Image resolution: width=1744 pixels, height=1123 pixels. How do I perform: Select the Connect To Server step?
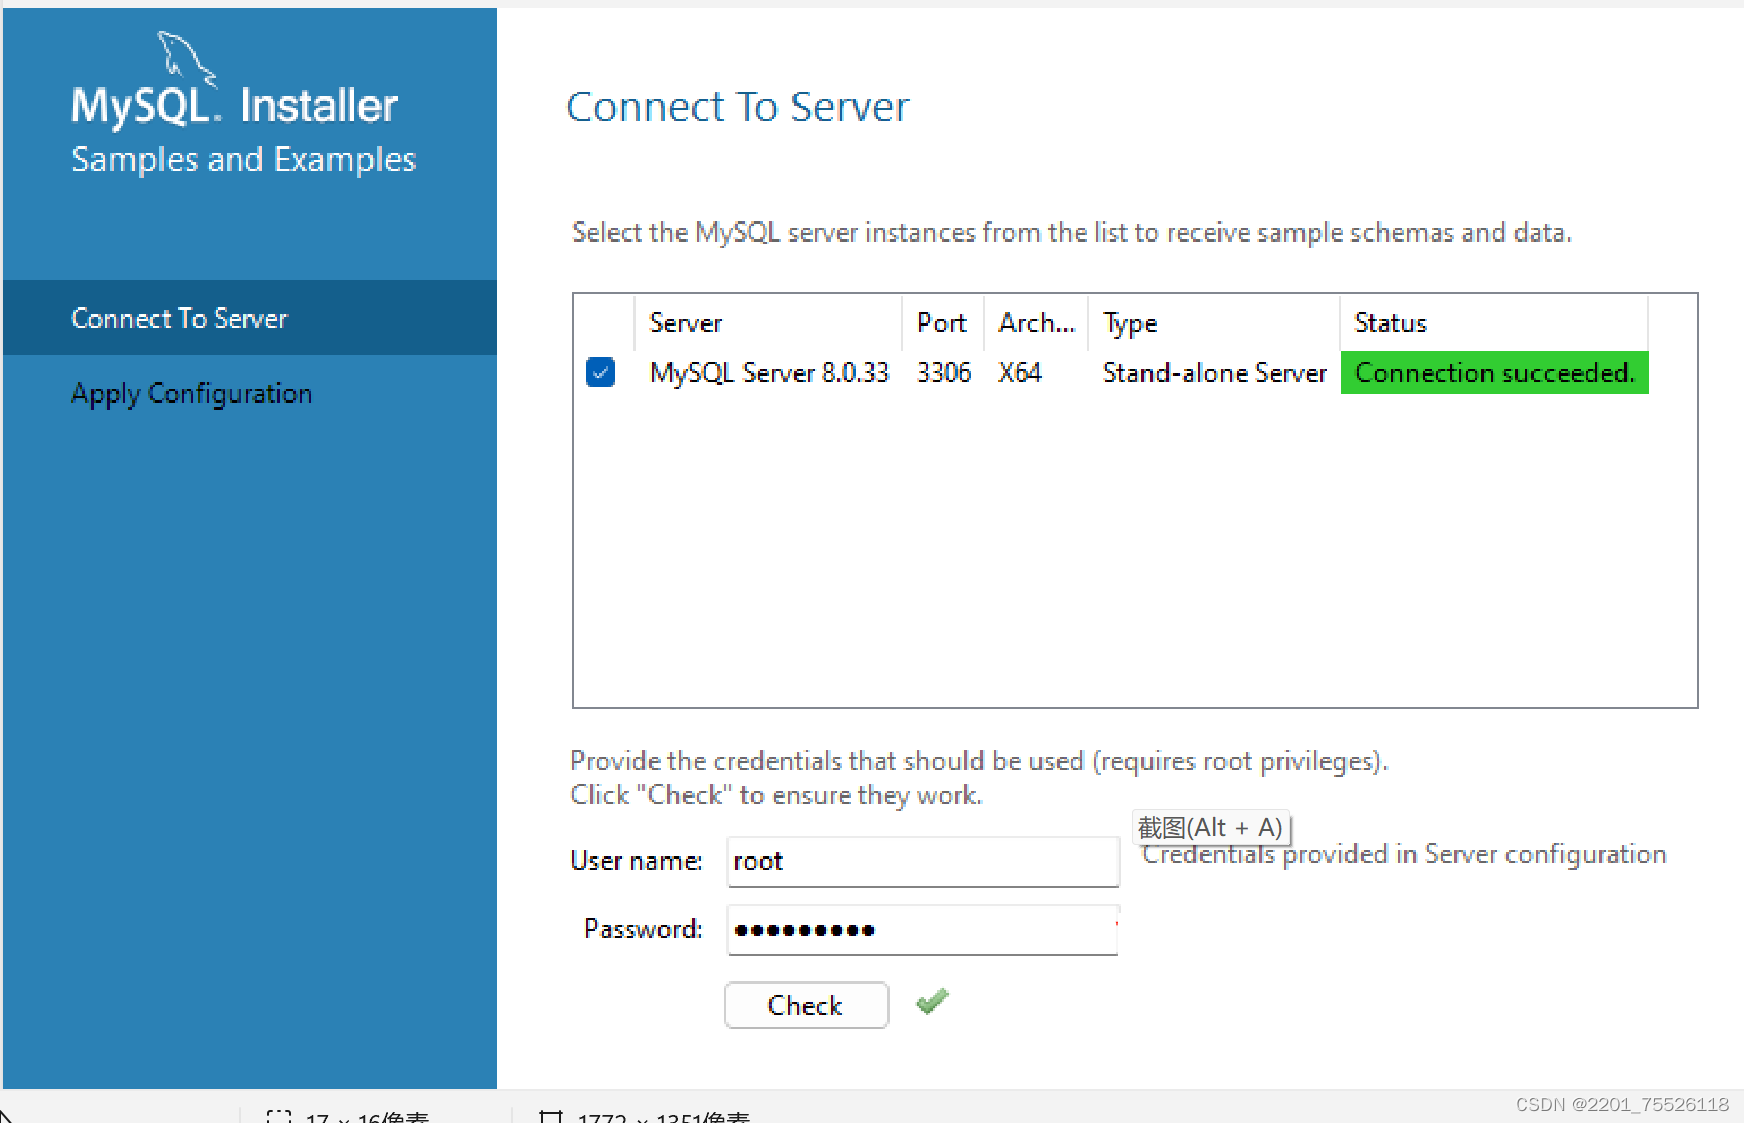(x=178, y=318)
